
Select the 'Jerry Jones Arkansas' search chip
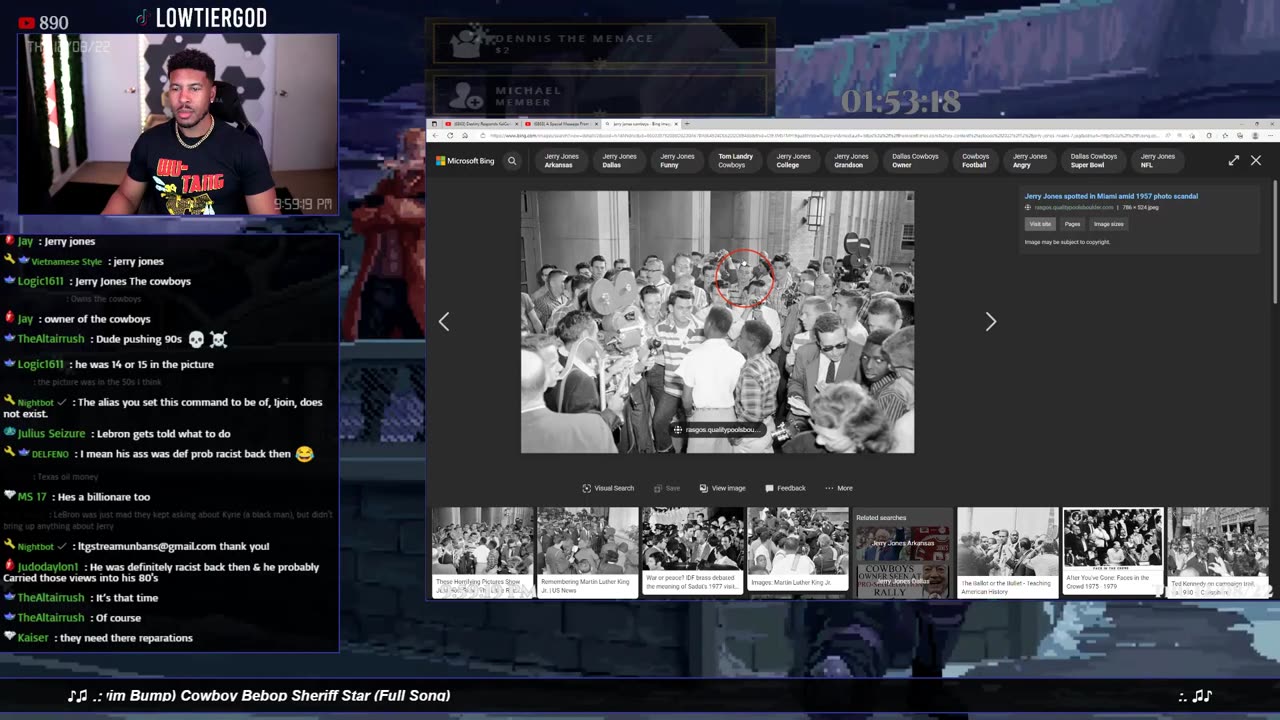(561, 160)
